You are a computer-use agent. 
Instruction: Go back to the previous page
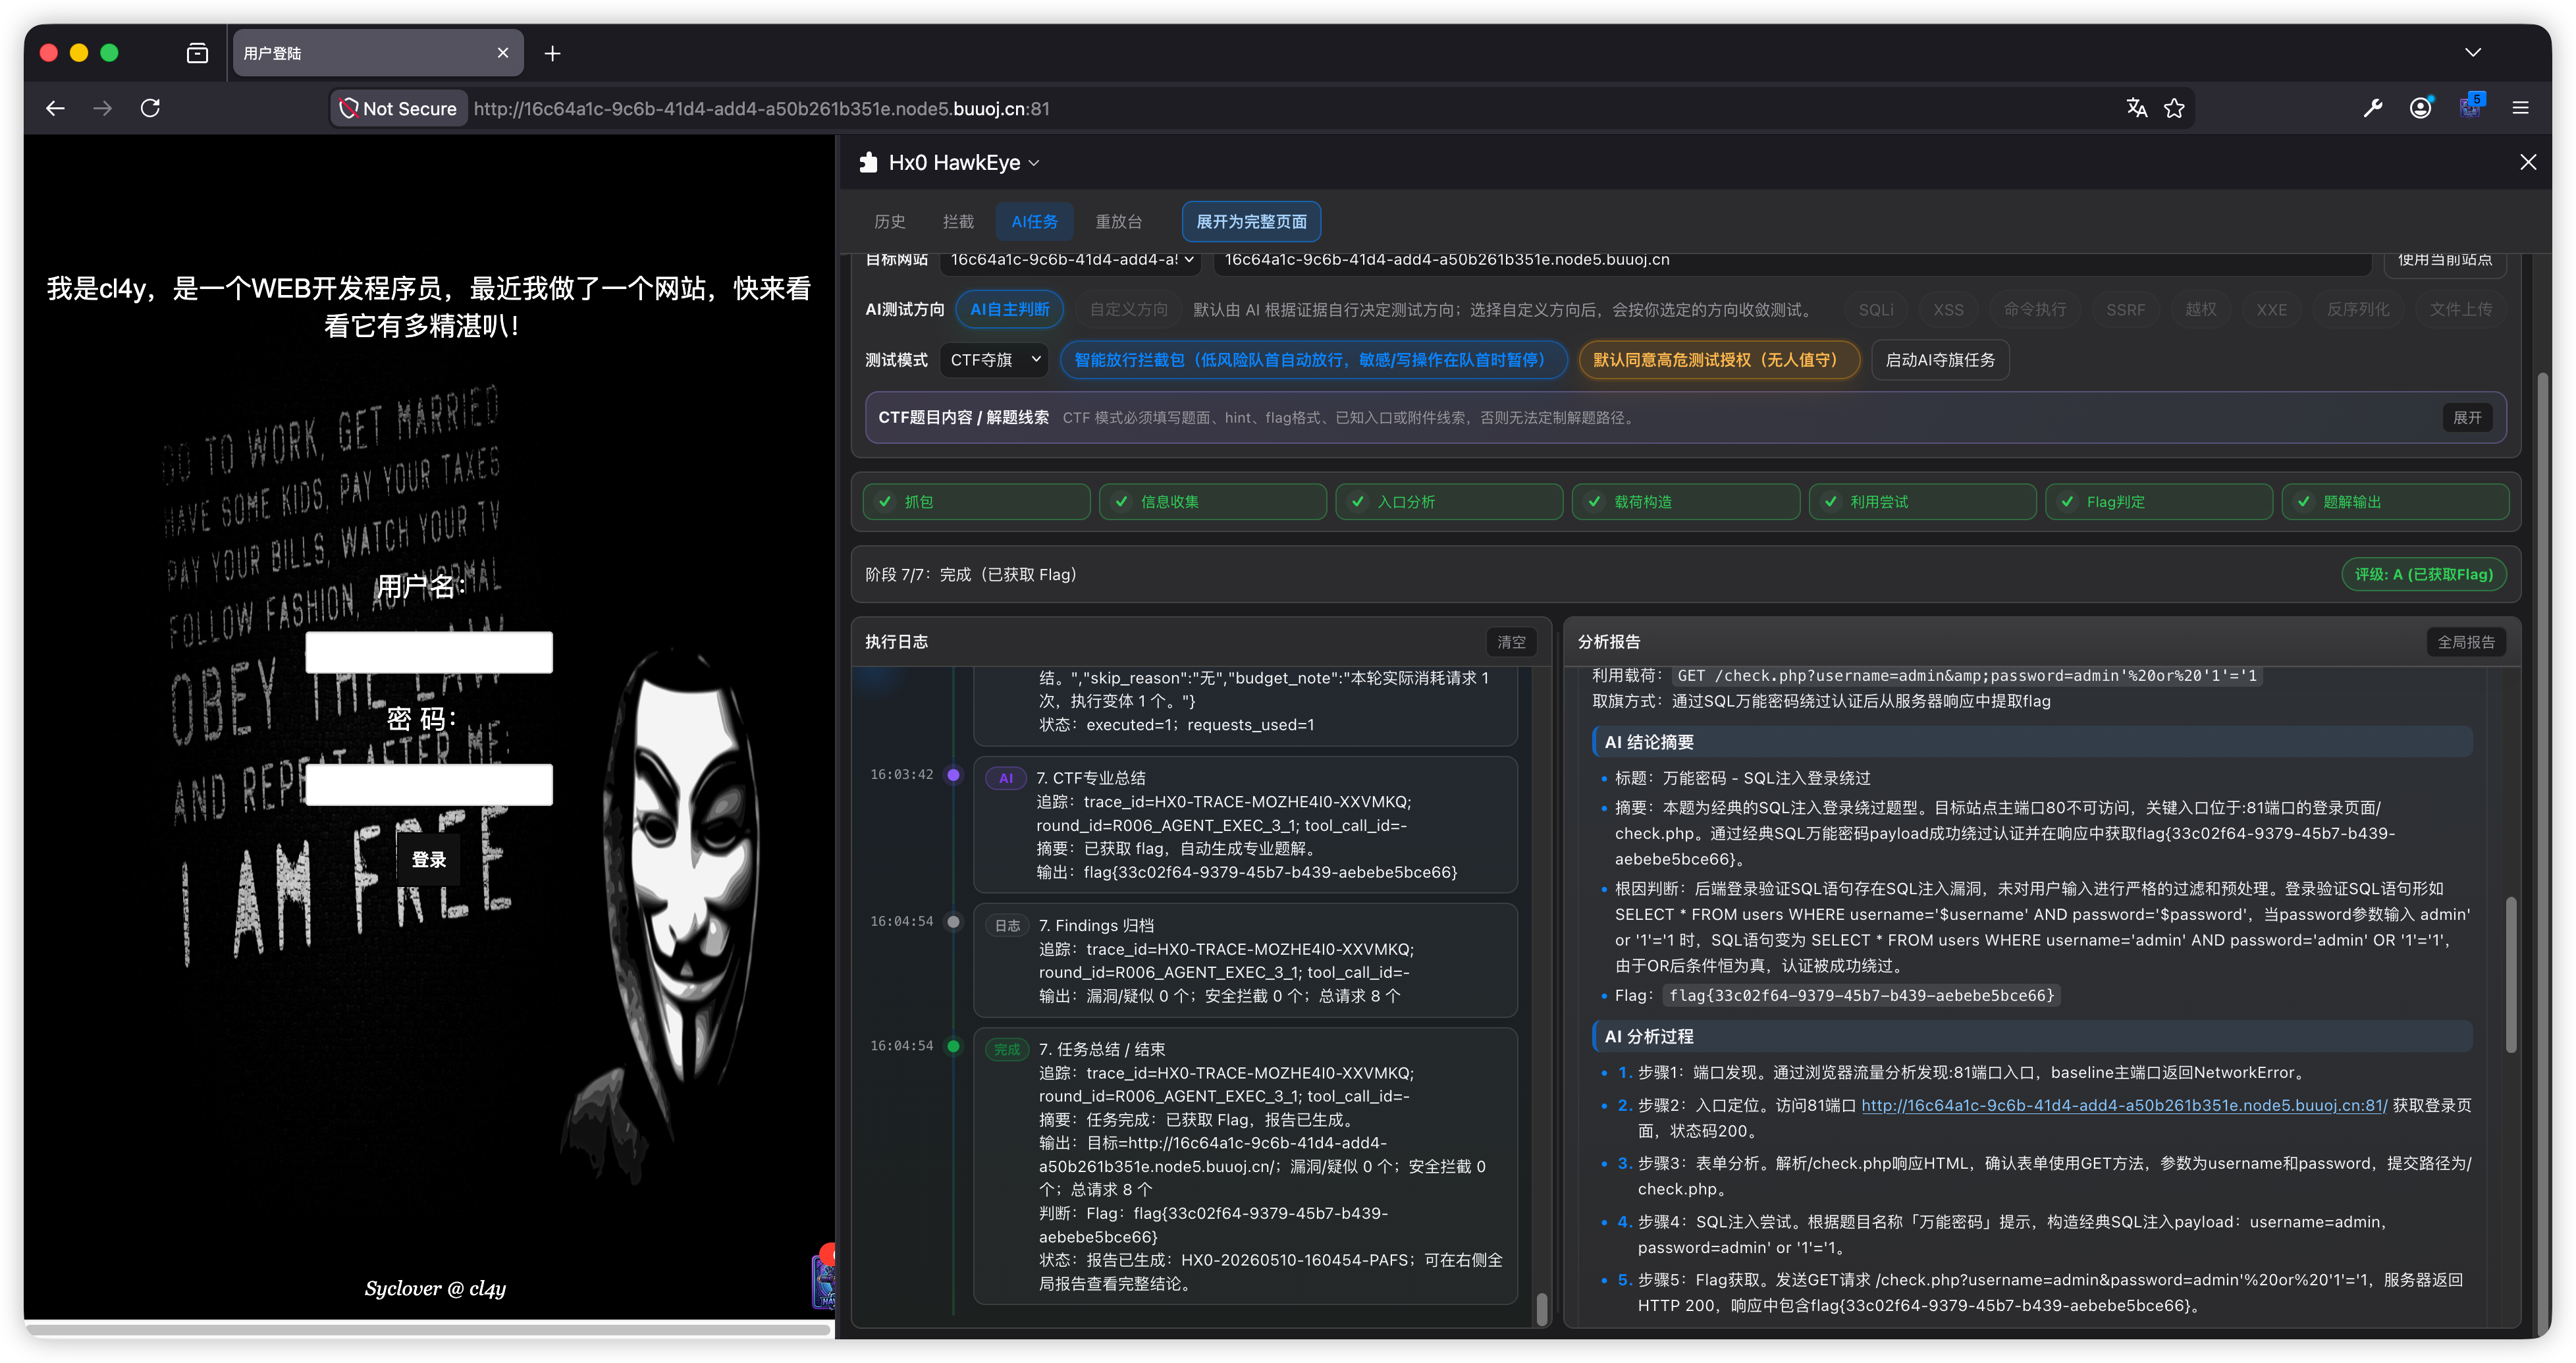point(56,108)
